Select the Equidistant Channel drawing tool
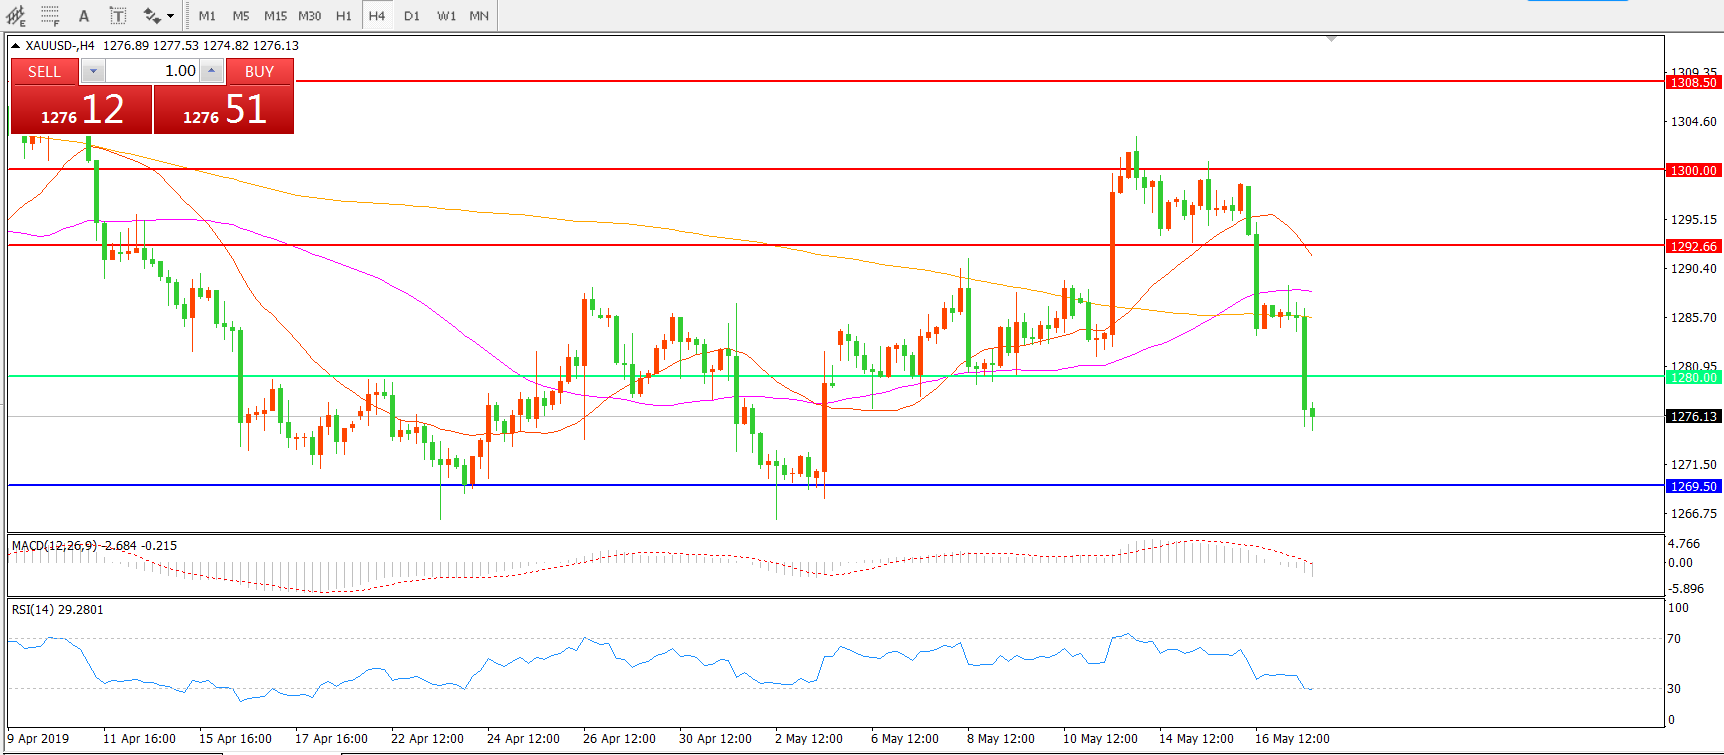1724x755 pixels. (16, 15)
